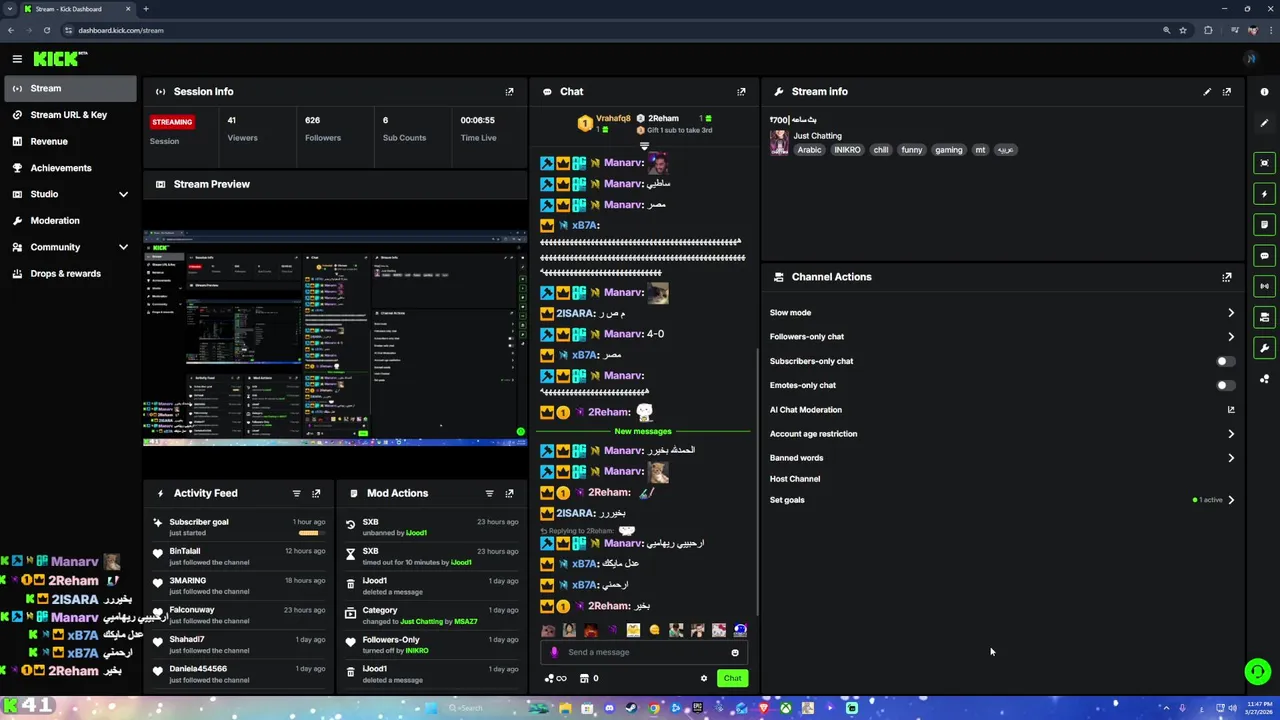The width and height of the screenshot is (1280, 720).
Task: Go to Revenue page
Action: (69, 141)
